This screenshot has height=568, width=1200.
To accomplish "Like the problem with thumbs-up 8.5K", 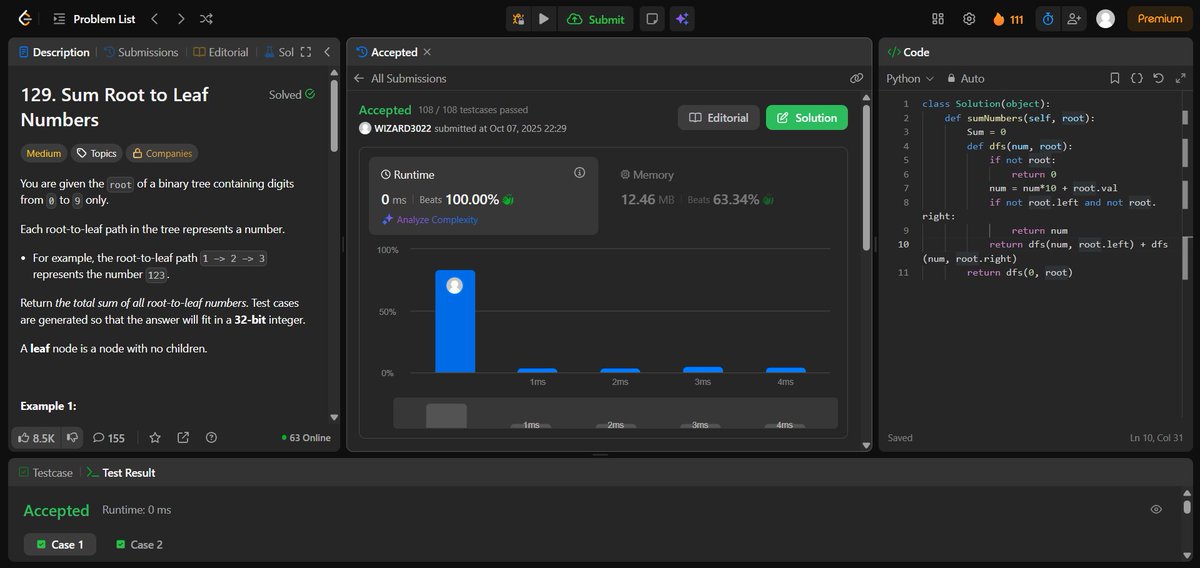I will click(x=37, y=437).
